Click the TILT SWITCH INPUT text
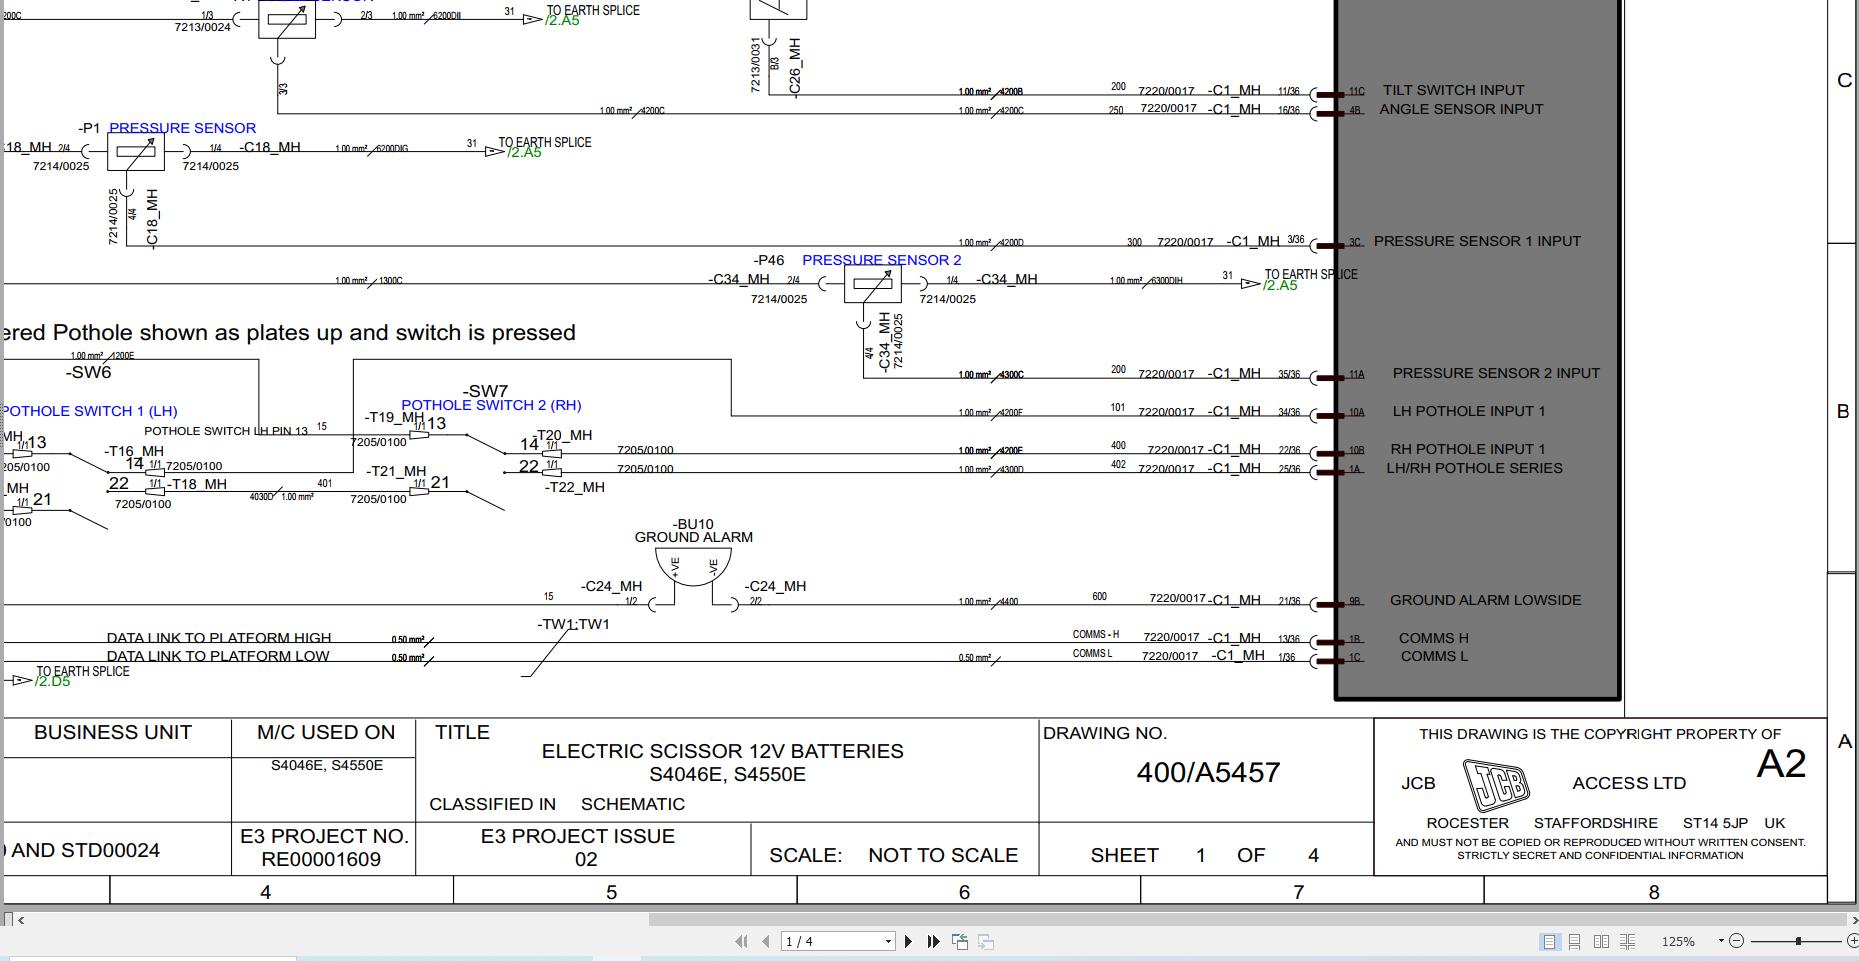Image resolution: width=1859 pixels, height=961 pixels. [x=1453, y=90]
